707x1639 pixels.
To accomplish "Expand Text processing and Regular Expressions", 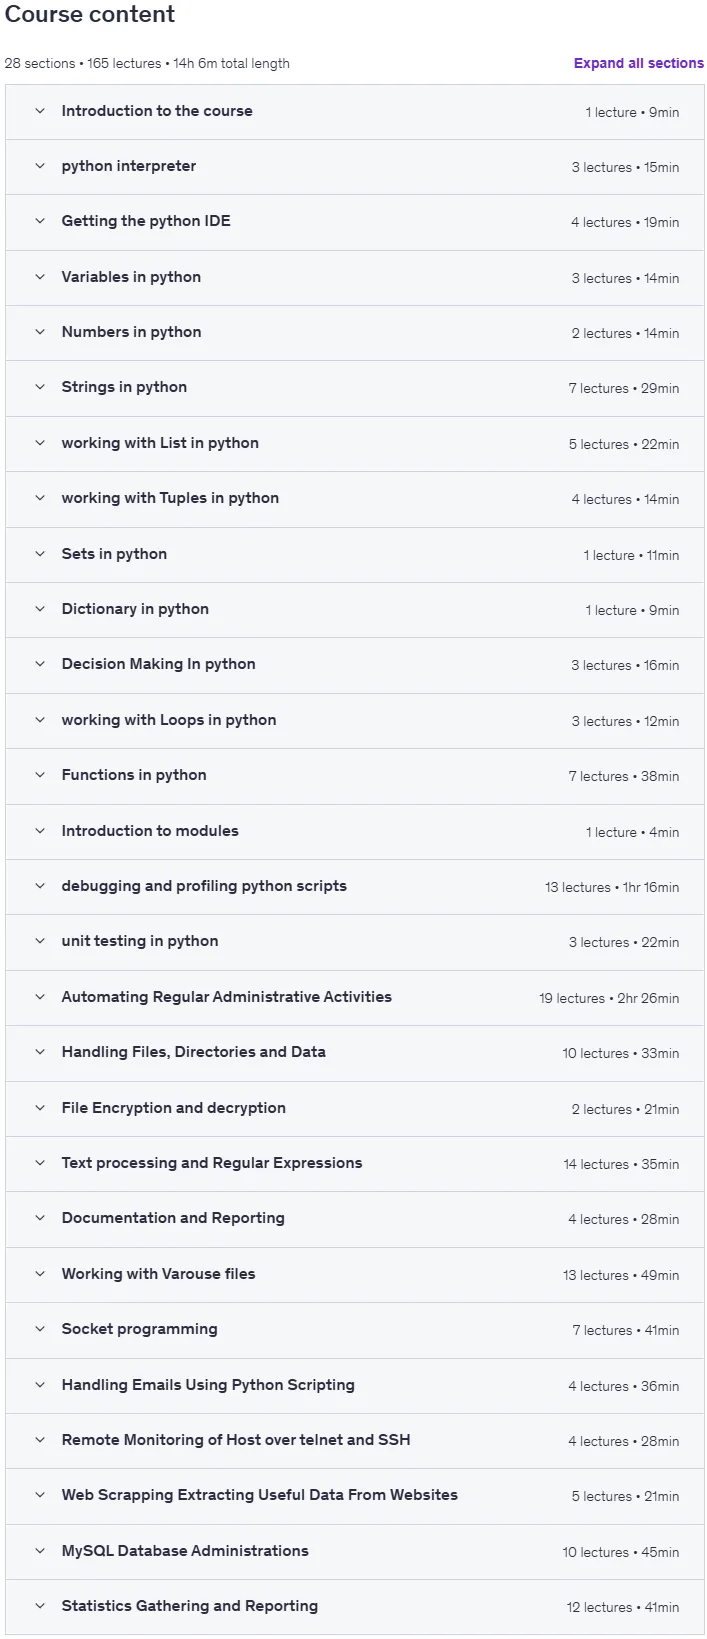I will tap(355, 1163).
